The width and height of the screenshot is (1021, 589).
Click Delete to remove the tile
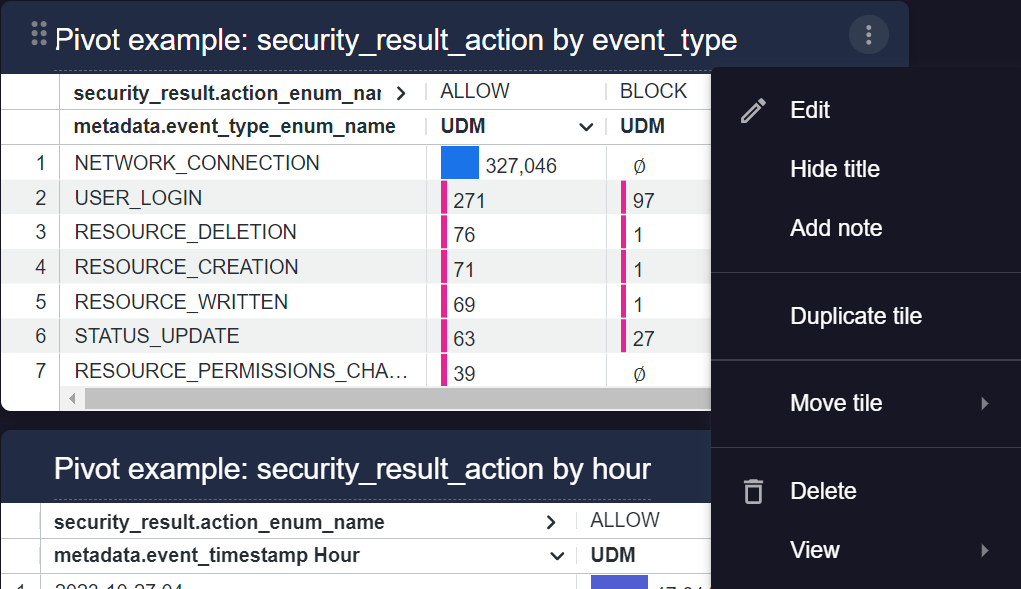[x=824, y=491]
